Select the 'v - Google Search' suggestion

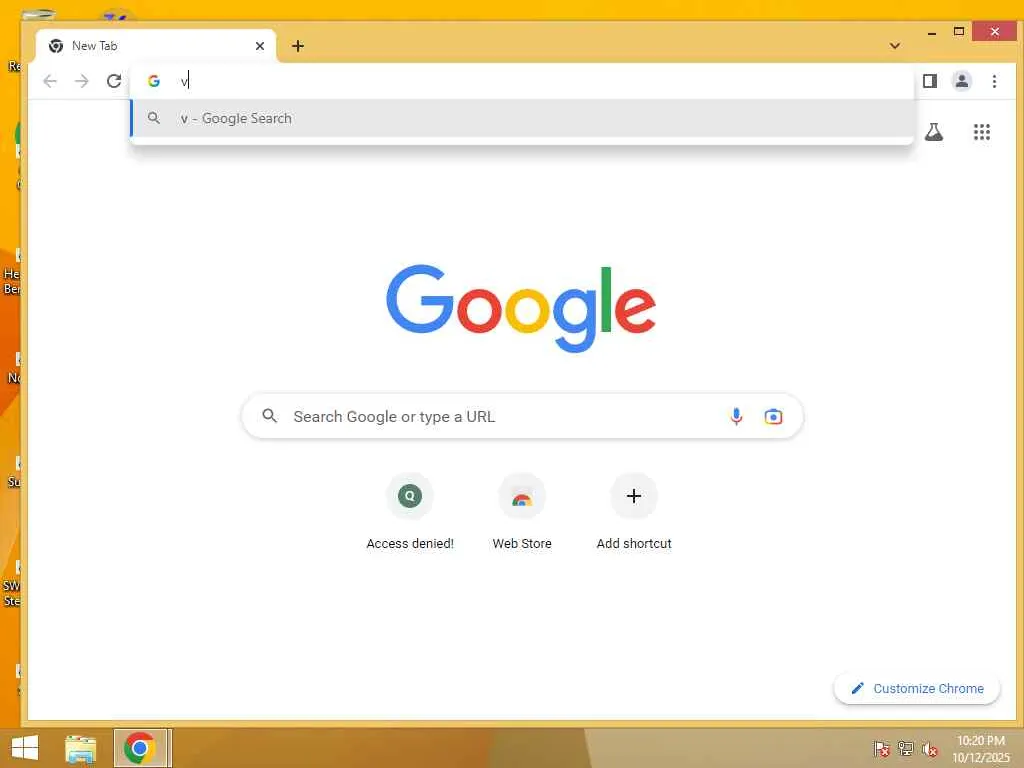(x=521, y=118)
